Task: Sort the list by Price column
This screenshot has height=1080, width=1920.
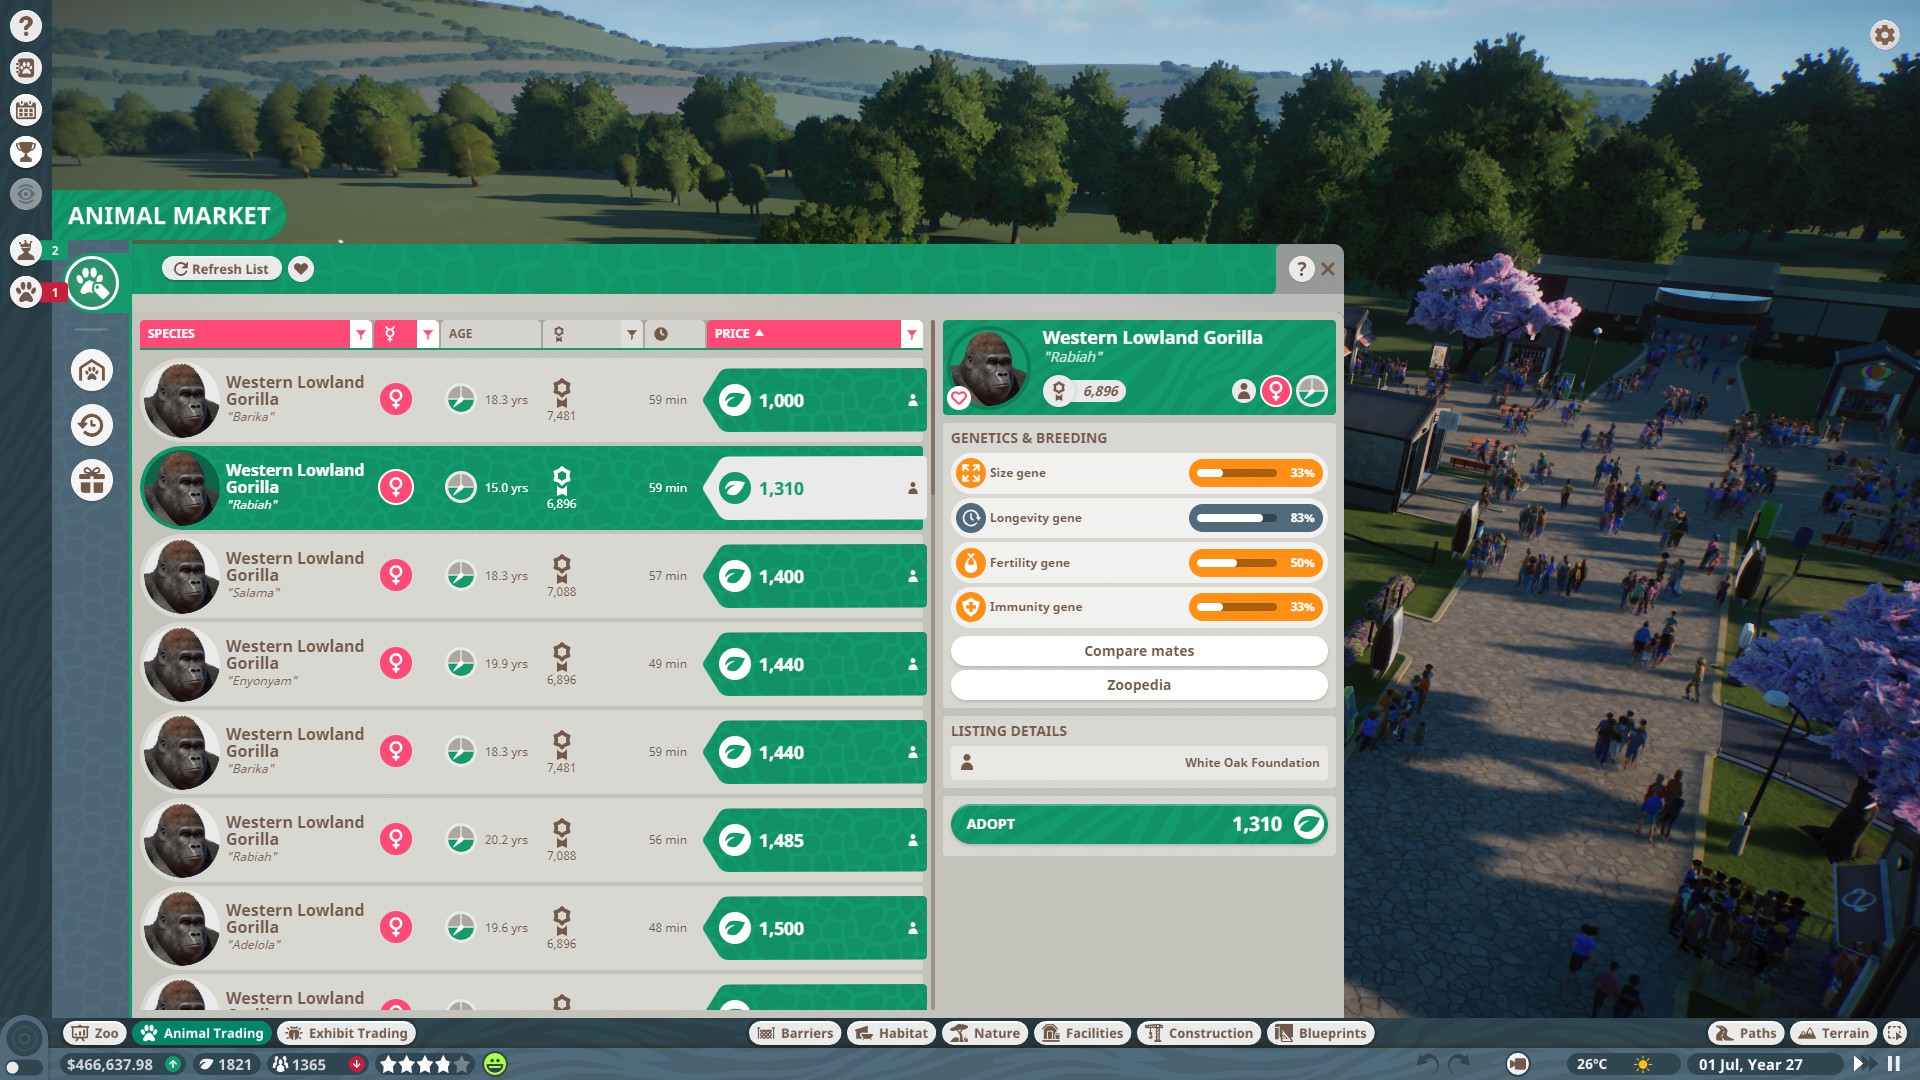Action: pyautogui.click(x=803, y=334)
